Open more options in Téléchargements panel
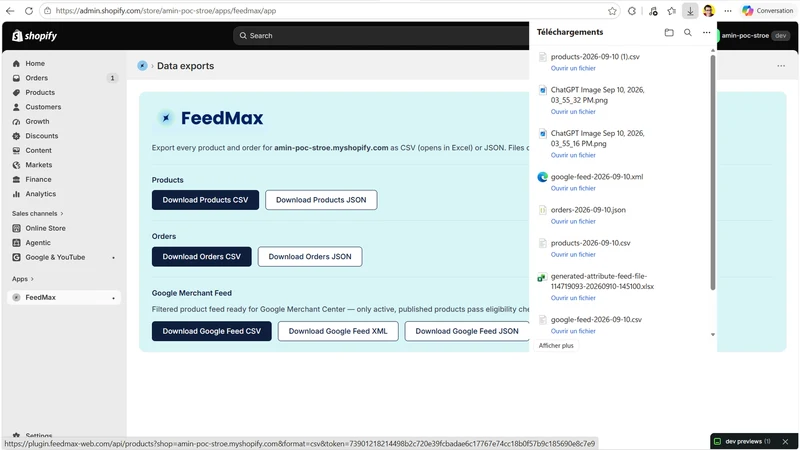This screenshot has width=800, height=450. coord(707,32)
